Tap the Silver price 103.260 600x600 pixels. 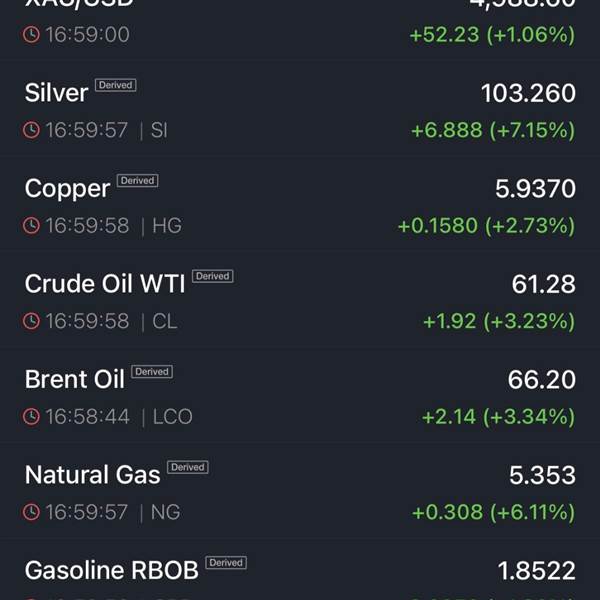[528, 93]
